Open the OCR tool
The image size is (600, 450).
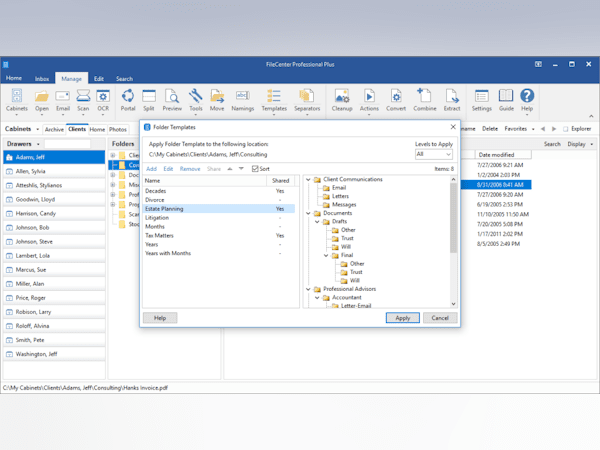click(x=103, y=98)
